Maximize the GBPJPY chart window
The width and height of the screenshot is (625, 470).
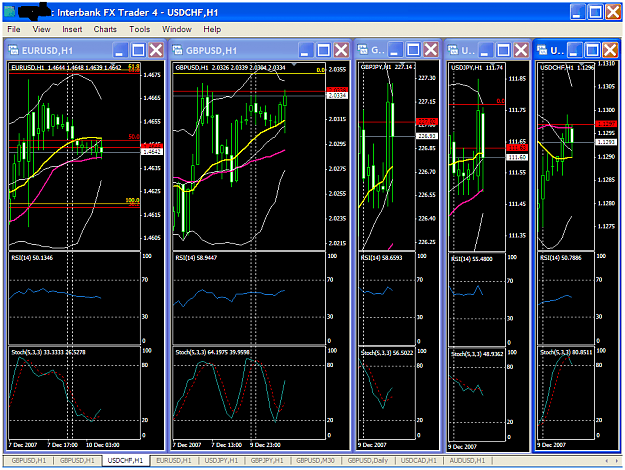413,50
